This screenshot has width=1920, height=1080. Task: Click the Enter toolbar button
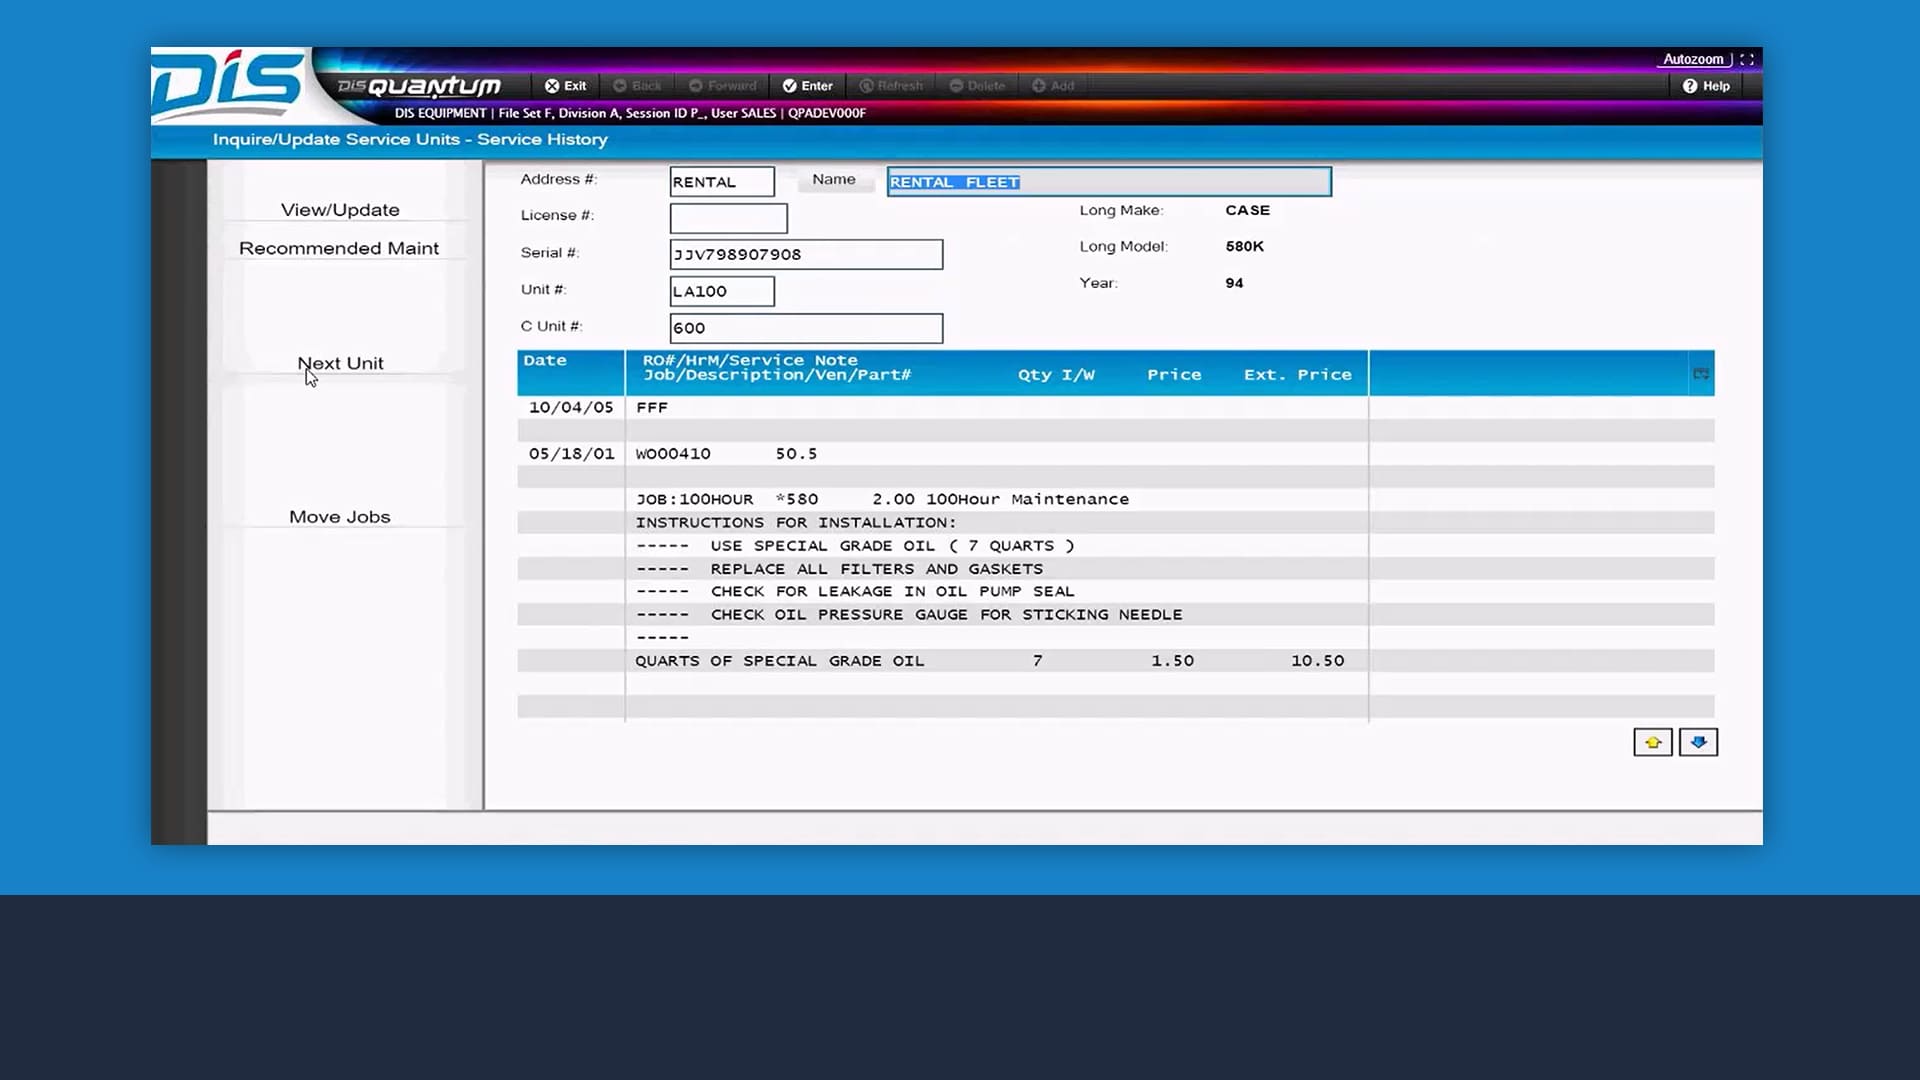click(x=807, y=86)
